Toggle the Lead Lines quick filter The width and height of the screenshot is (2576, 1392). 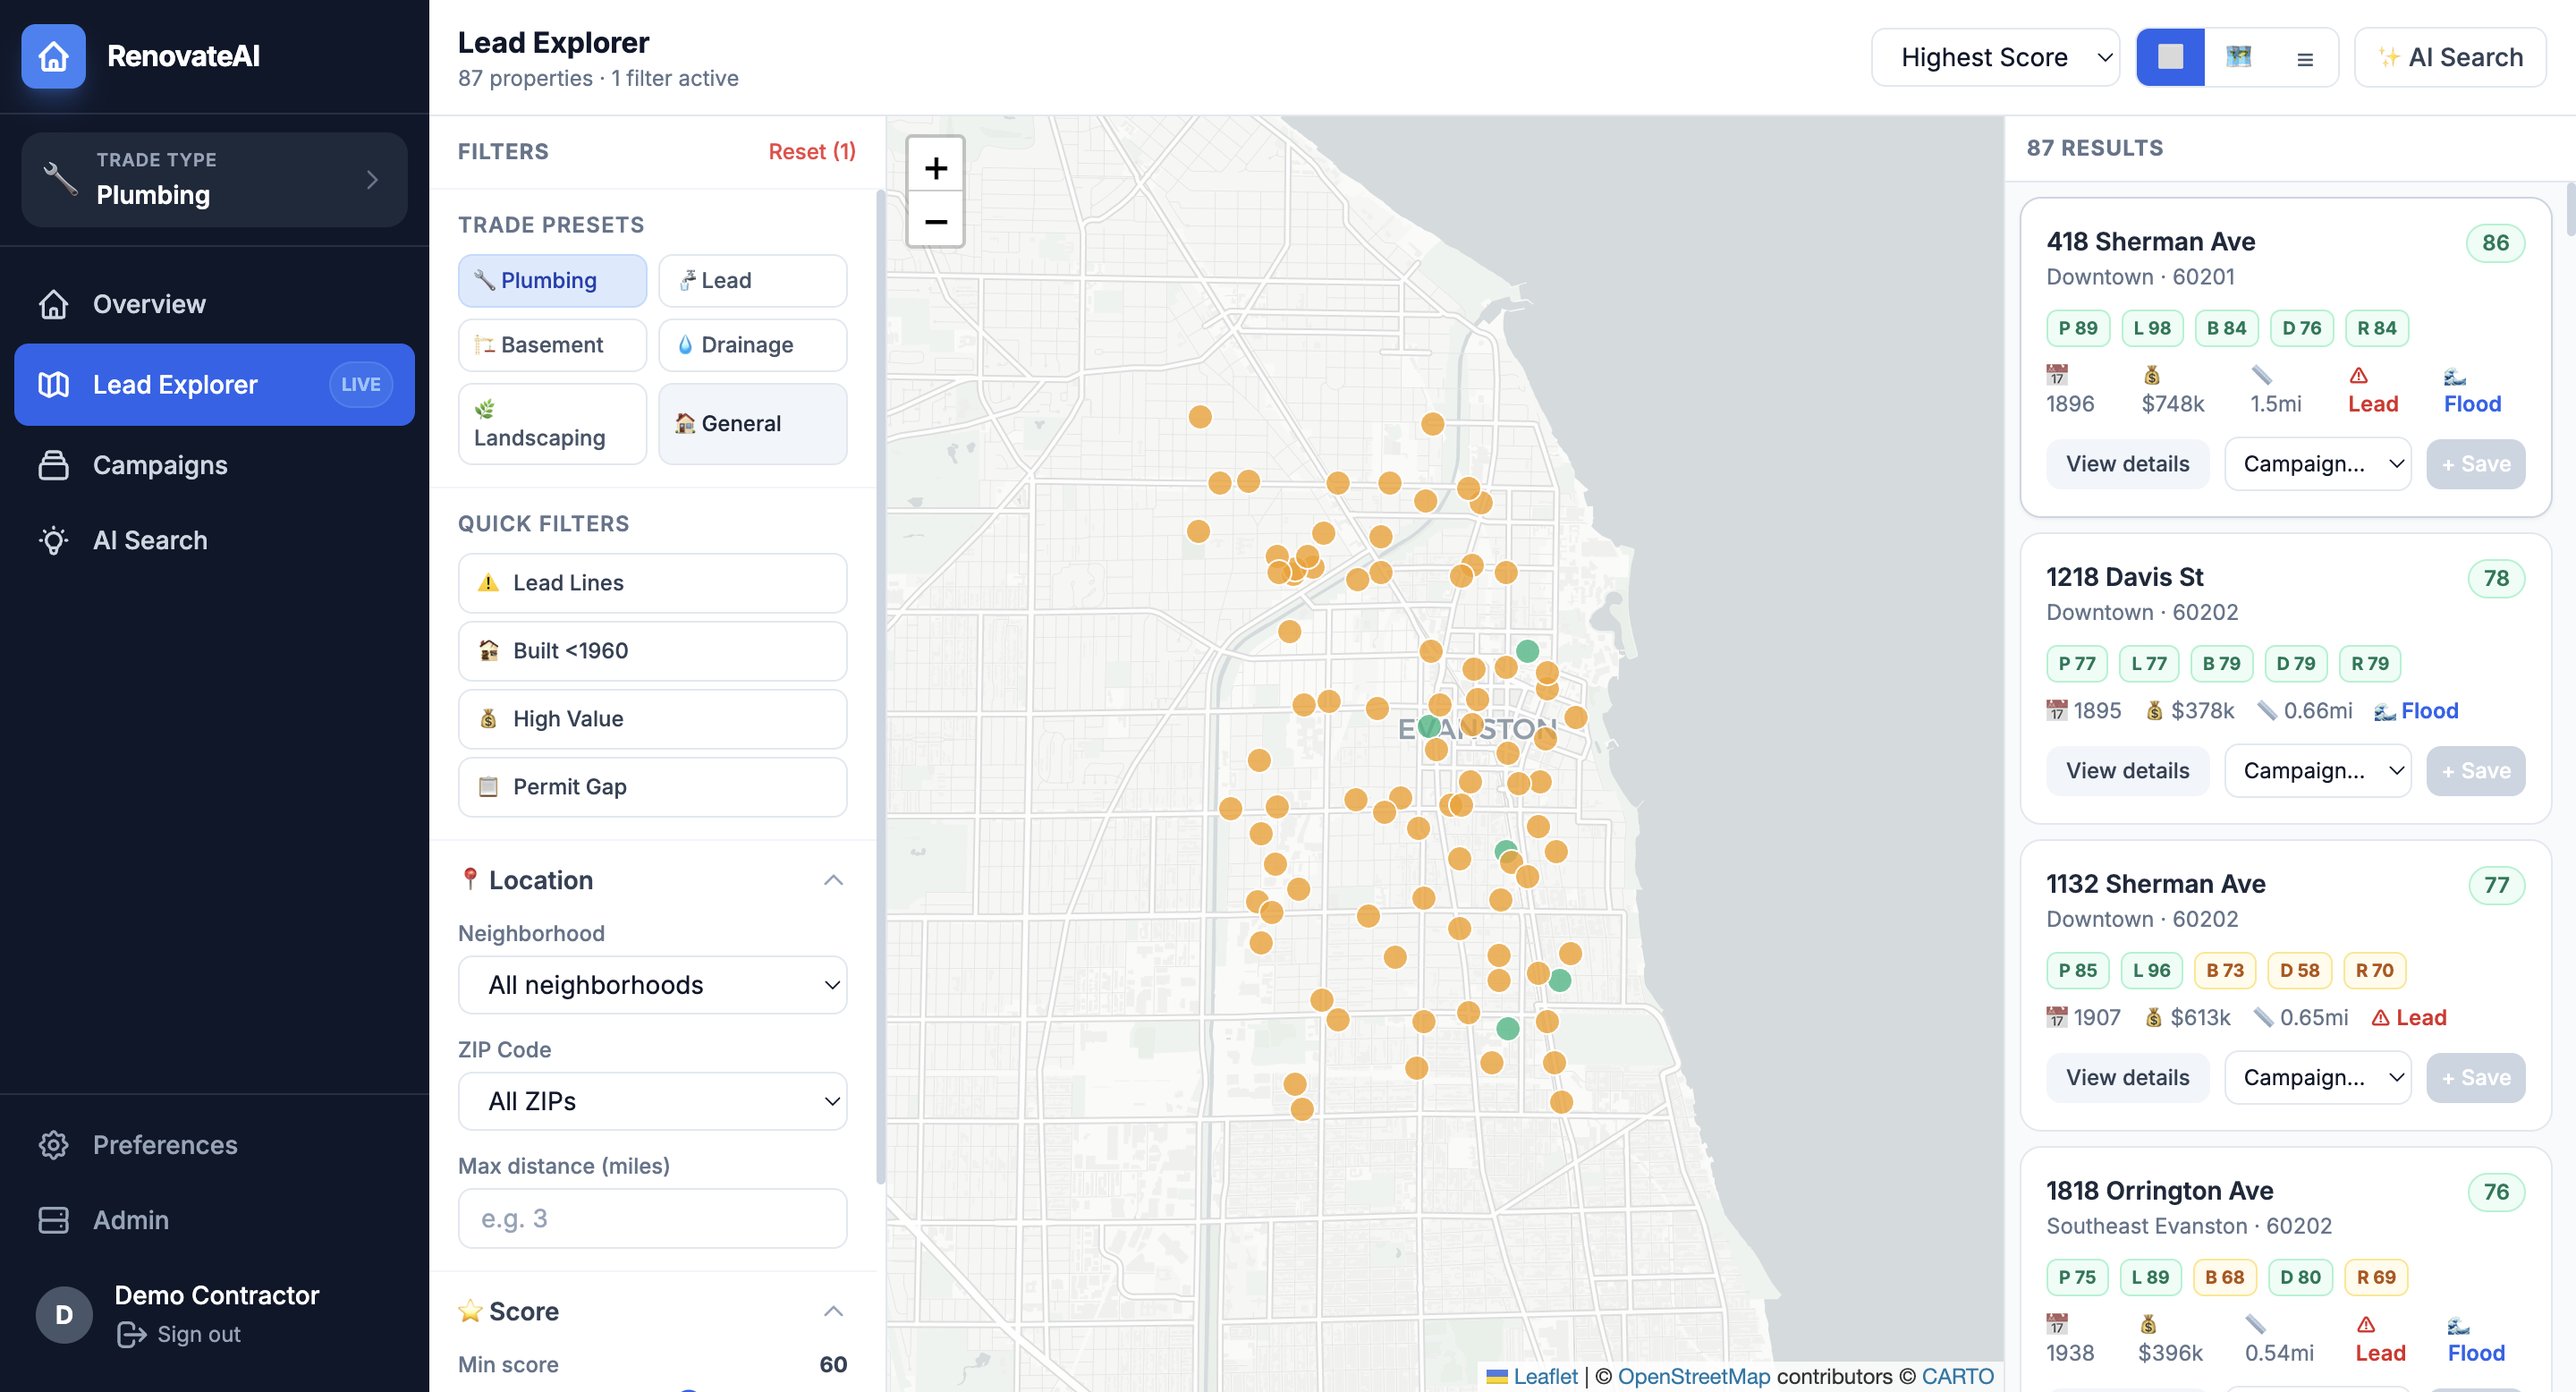coord(652,583)
